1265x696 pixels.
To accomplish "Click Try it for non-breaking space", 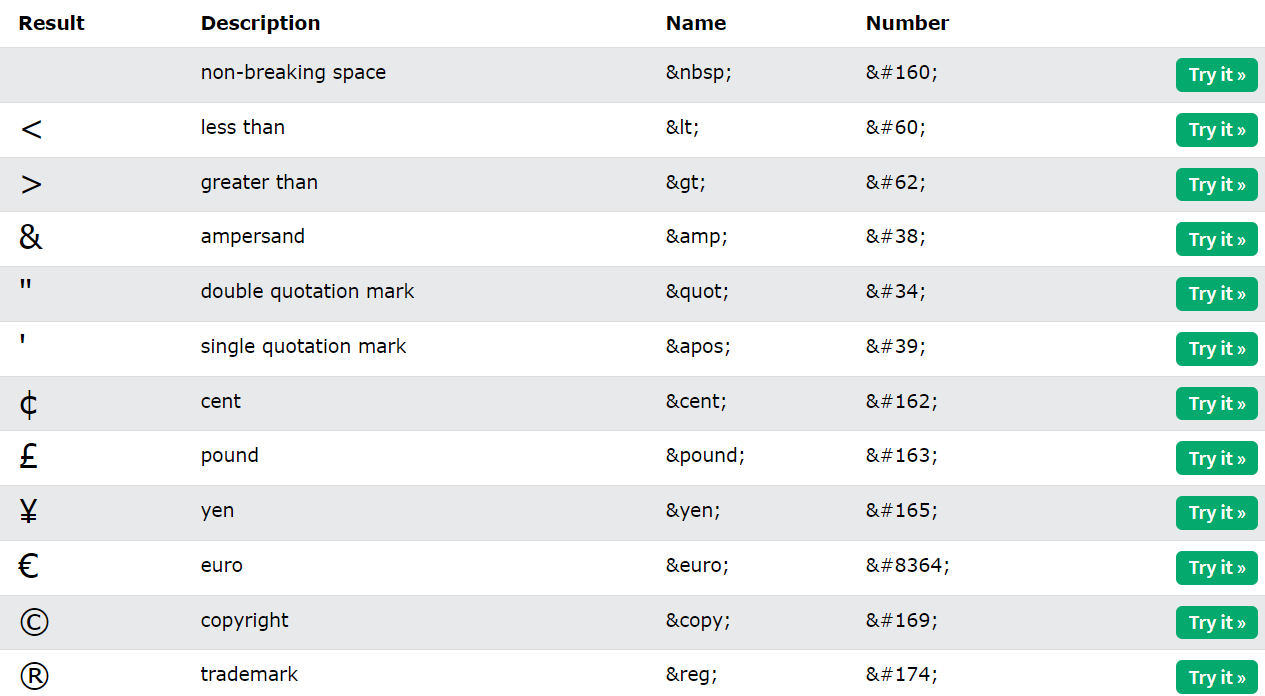I will click(x=1216, y=75).
